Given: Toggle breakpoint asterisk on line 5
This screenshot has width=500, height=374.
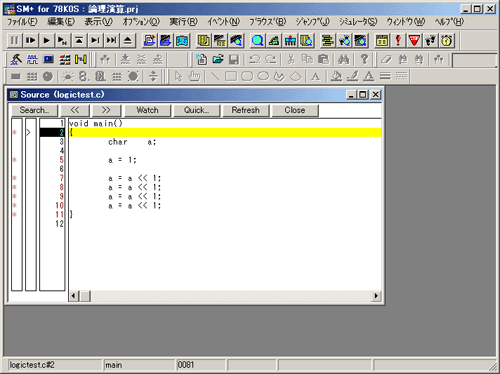Looking at the screenshot, I should click(x=15, y=160).
